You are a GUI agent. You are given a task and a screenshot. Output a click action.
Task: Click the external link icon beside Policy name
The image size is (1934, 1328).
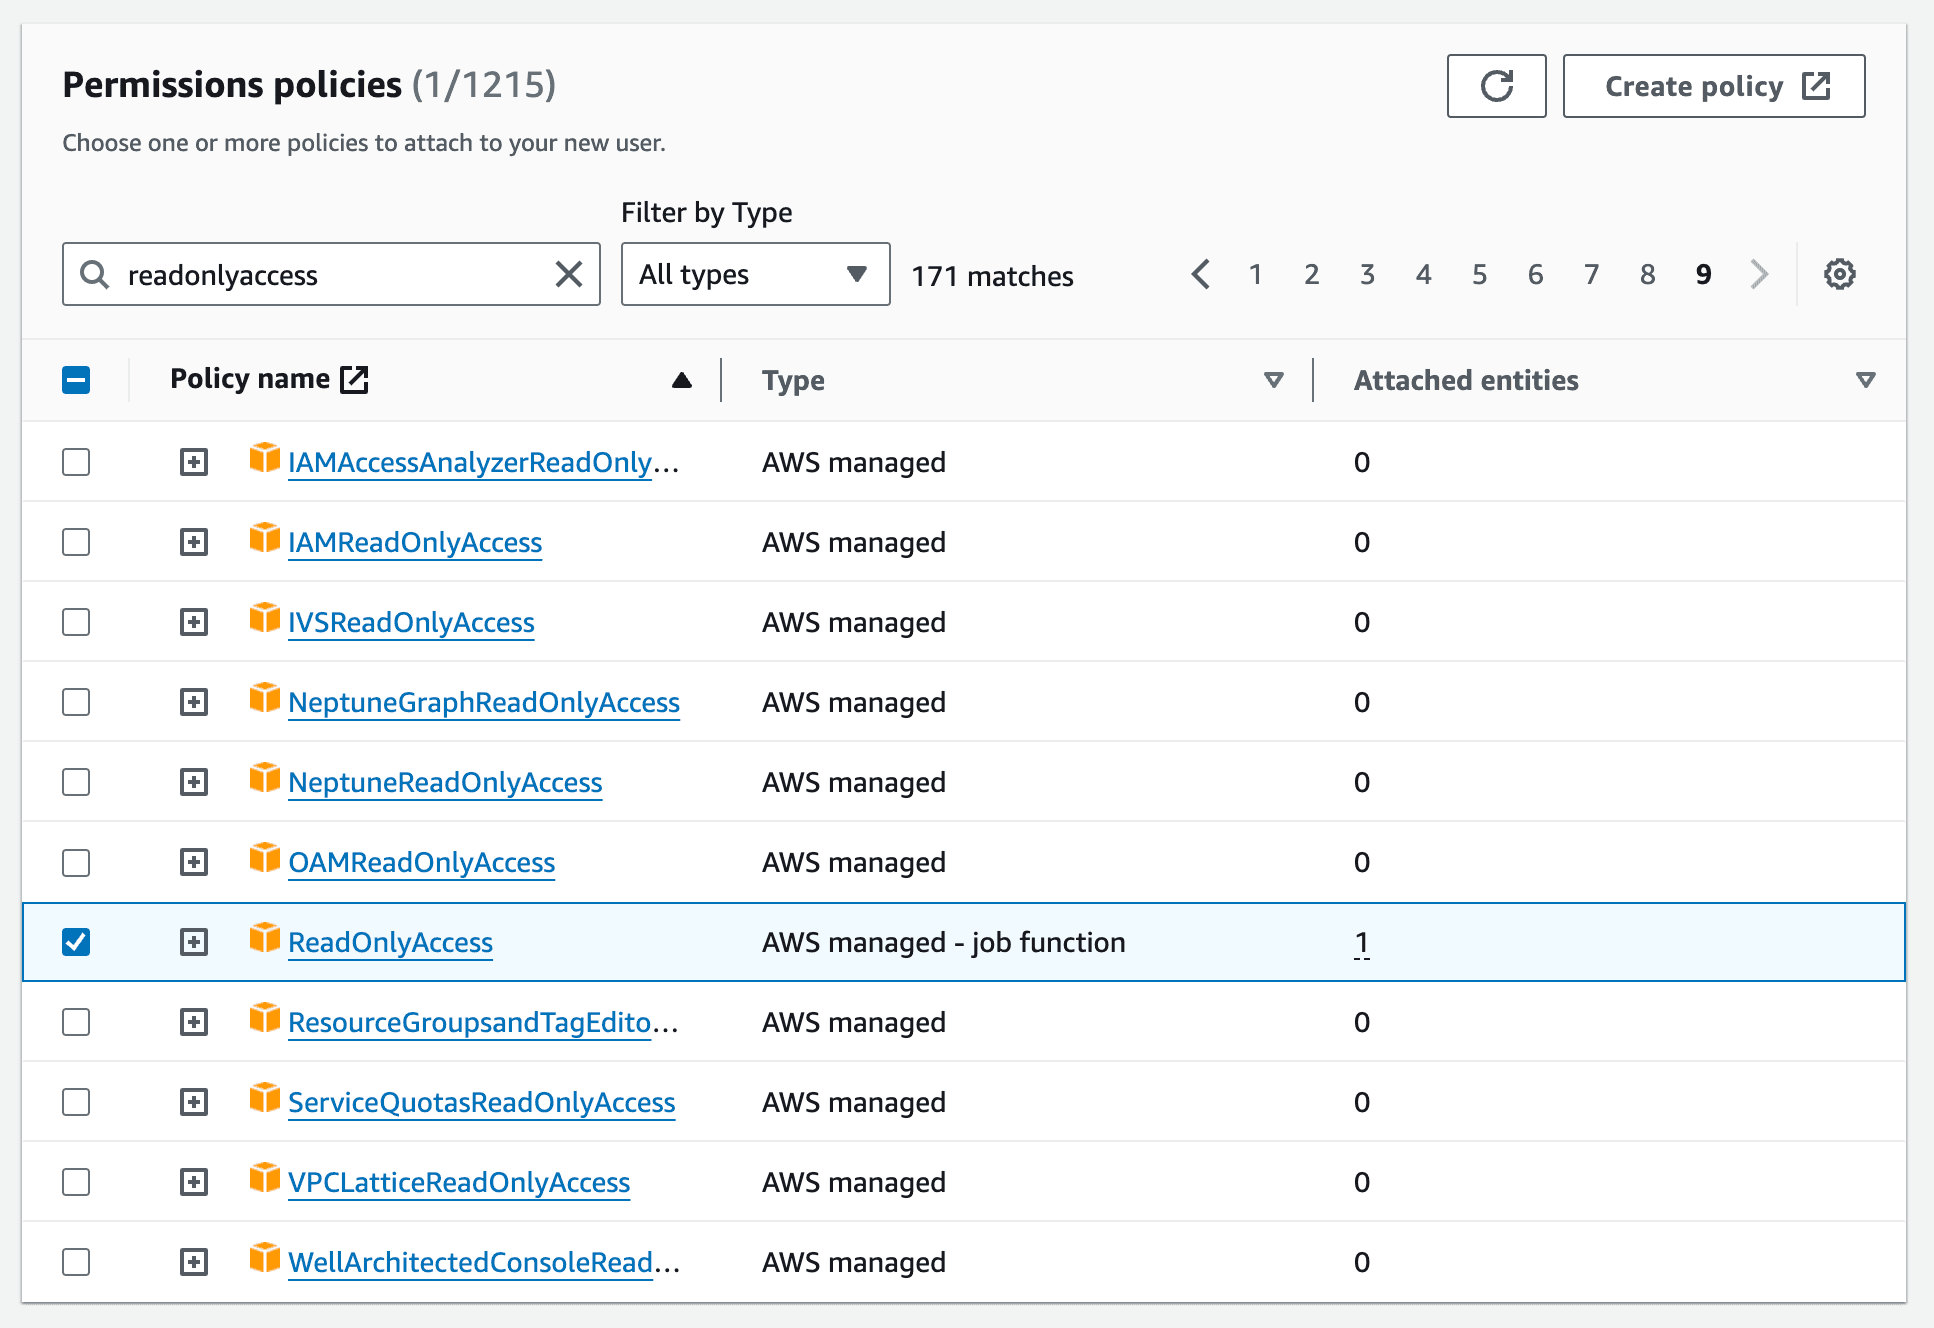pyautogui.click(x=356, y=379)
